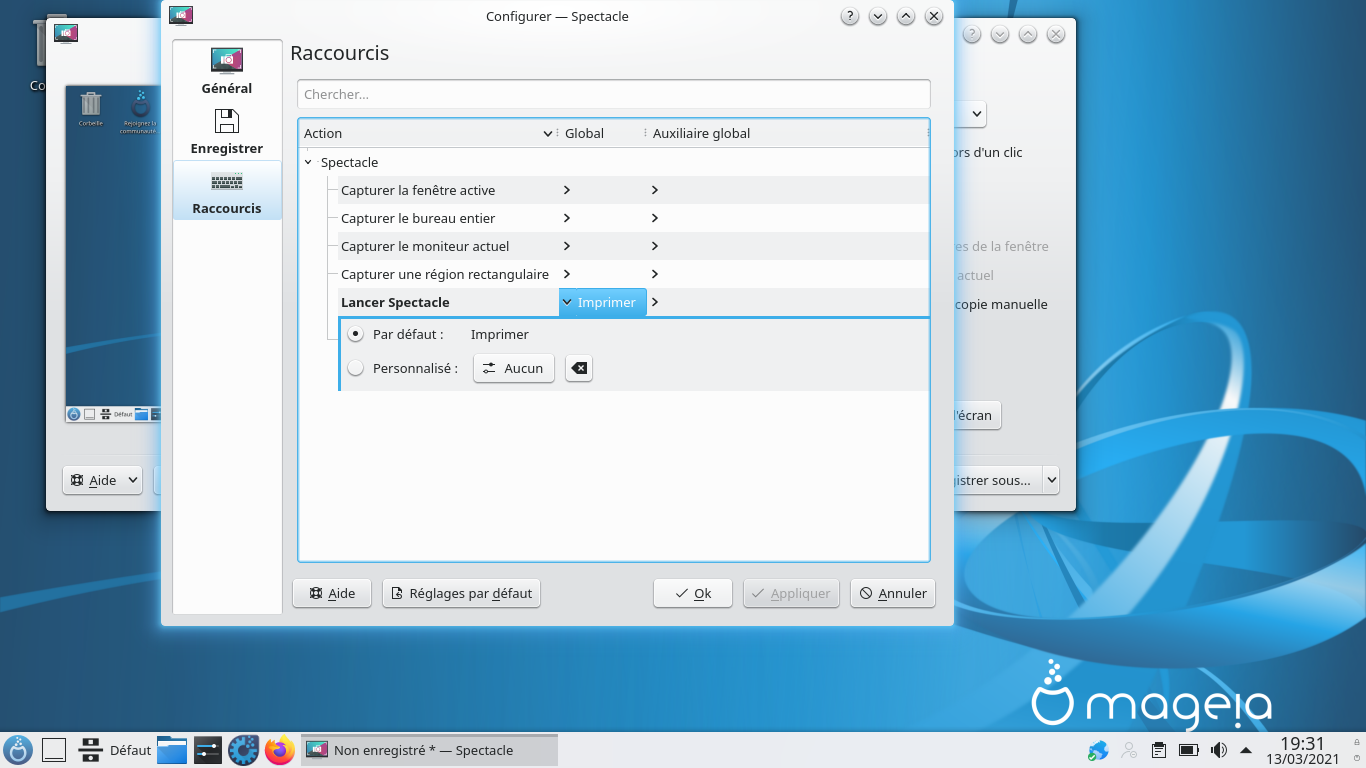Image resolution: width=1366 pixels, height=768 pixels.
Task: Click the network globe tray icon
Action: coord(1098,750)
